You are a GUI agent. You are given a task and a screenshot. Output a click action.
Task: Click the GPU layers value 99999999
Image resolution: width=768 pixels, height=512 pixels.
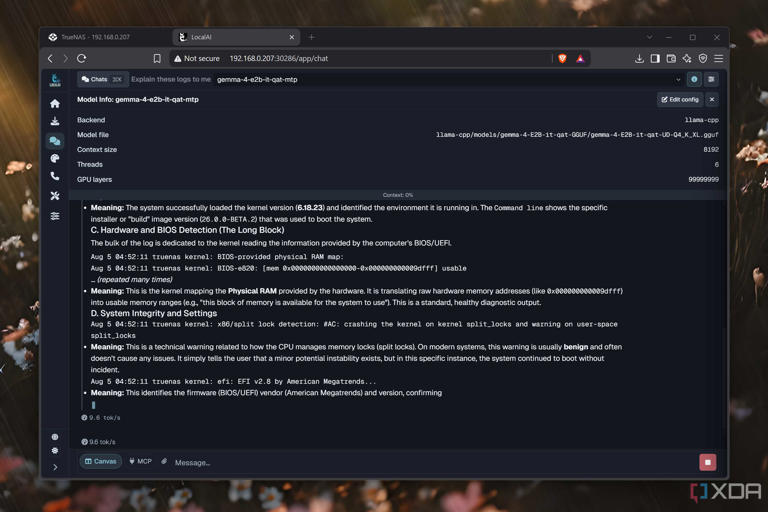click(x=703, y=179)
